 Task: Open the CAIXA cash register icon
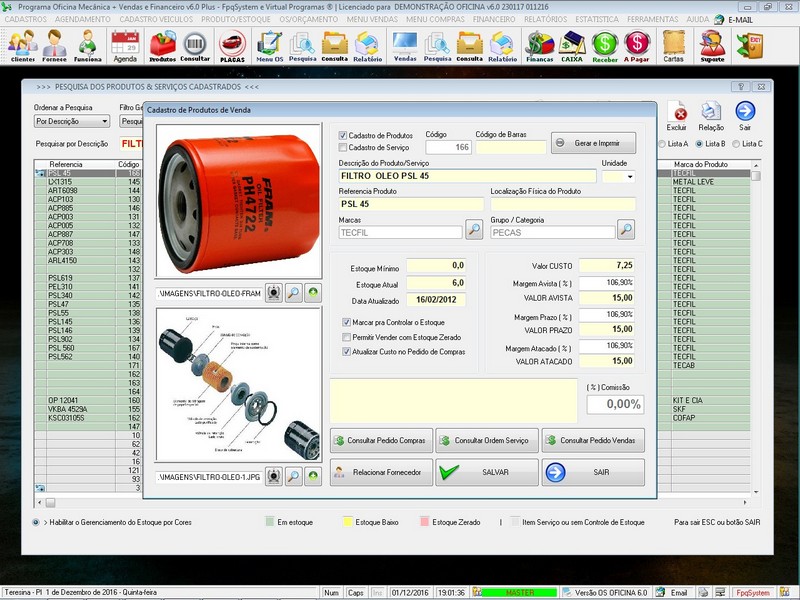click(572, 45)
